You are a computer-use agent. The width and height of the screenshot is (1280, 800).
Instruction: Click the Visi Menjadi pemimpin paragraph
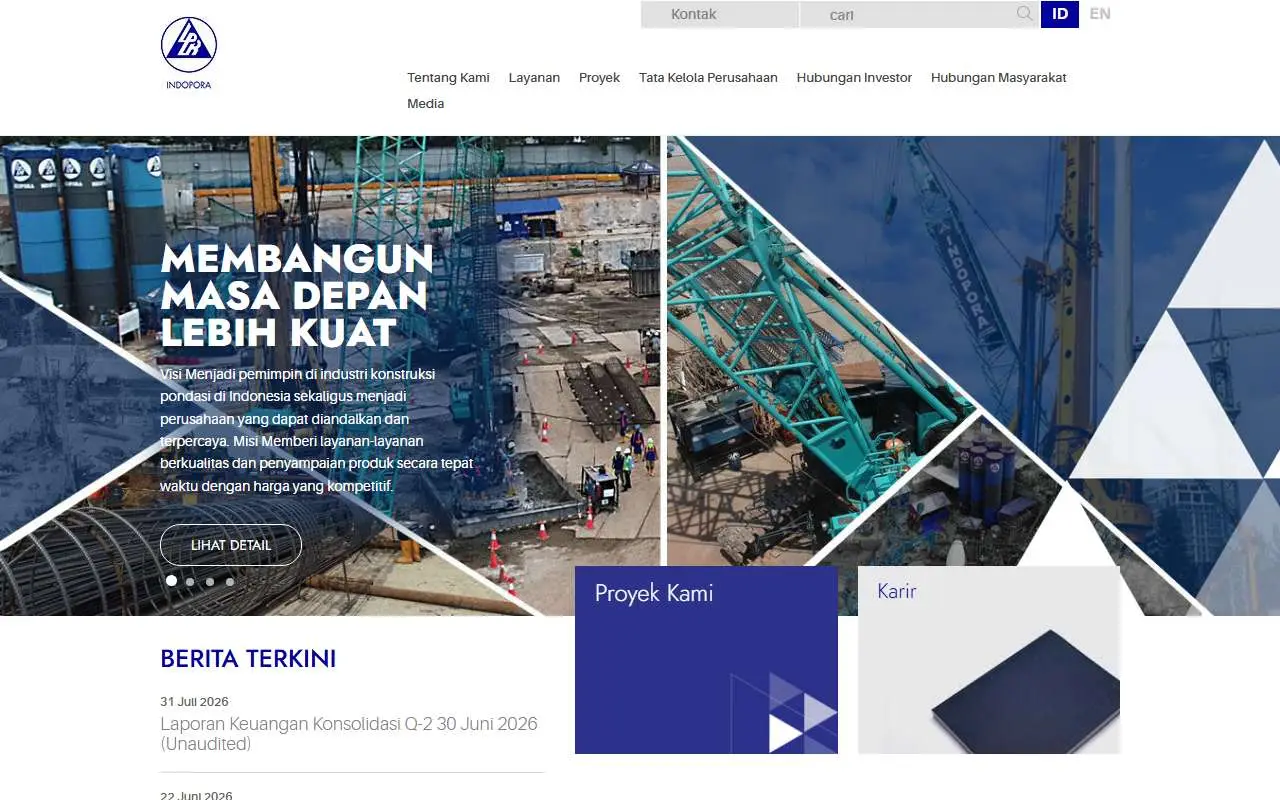pos(317,430)
